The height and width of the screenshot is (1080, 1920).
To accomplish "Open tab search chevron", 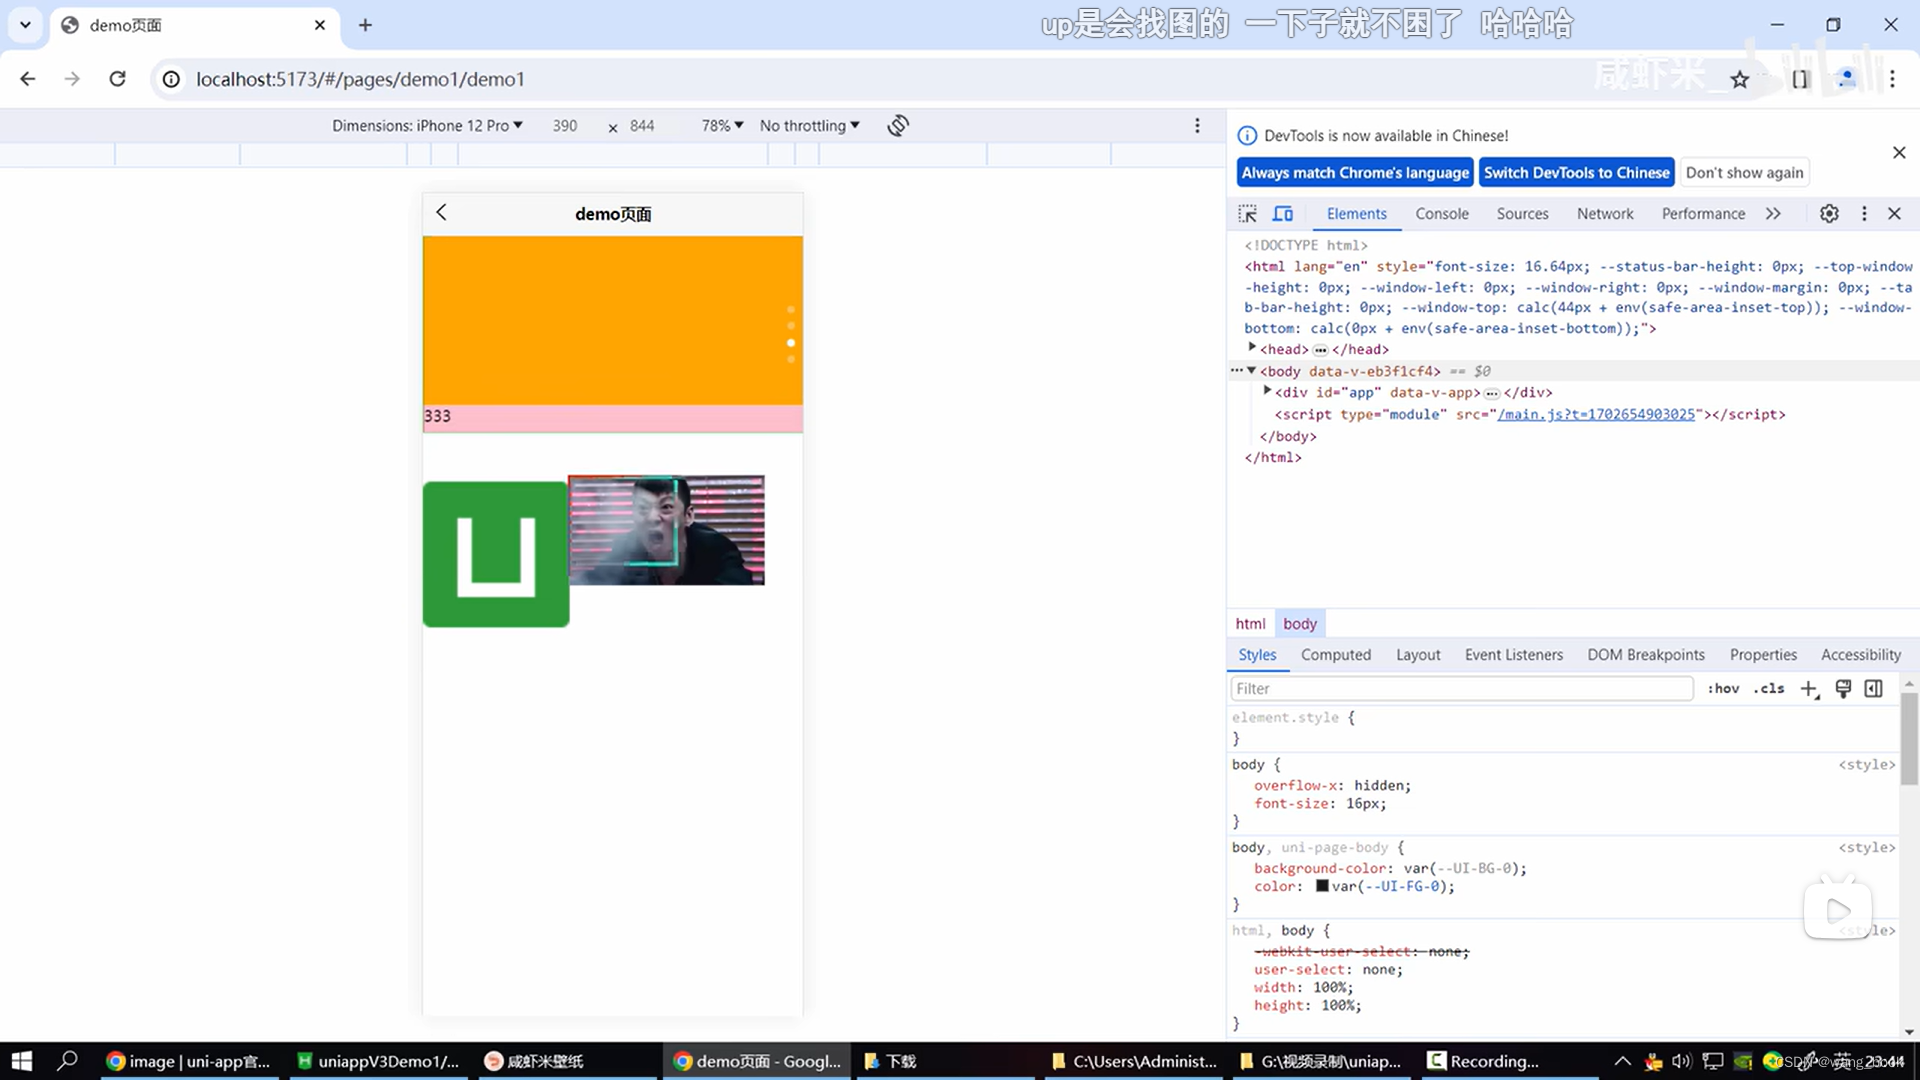I will point(25,25).
